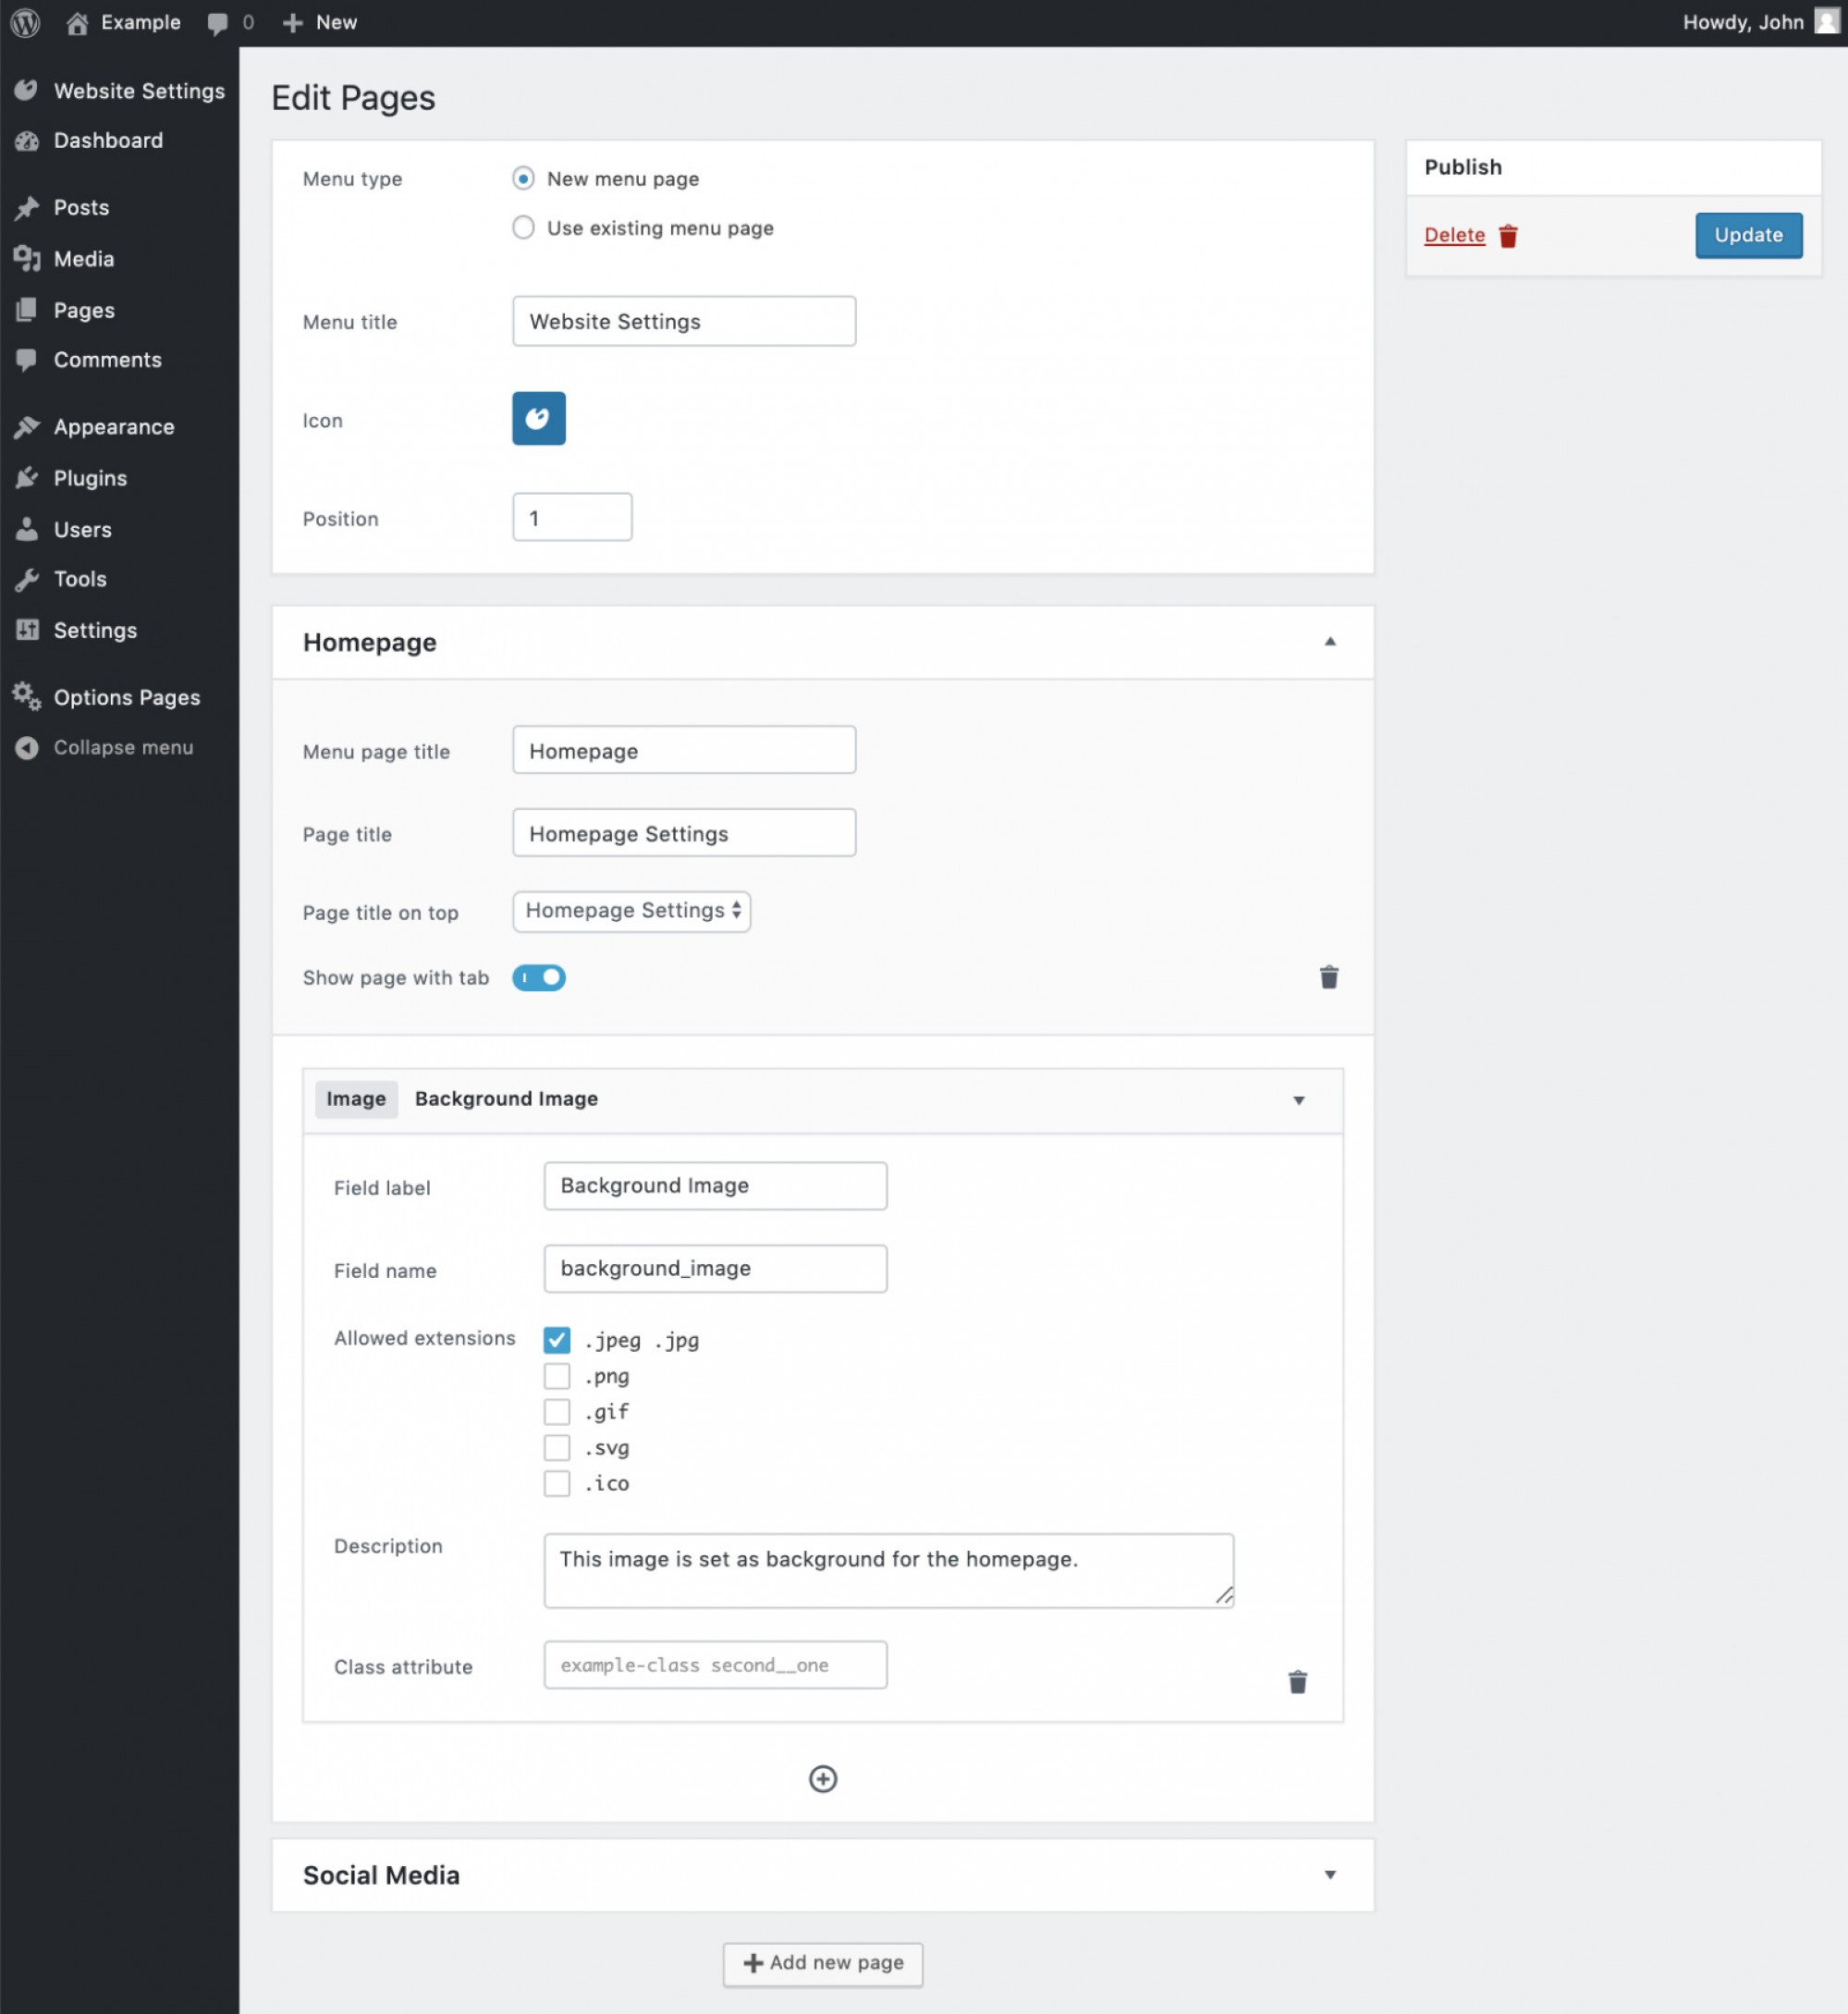
Task: Toggle the Show page with tab switch
Action: point(539,977)
